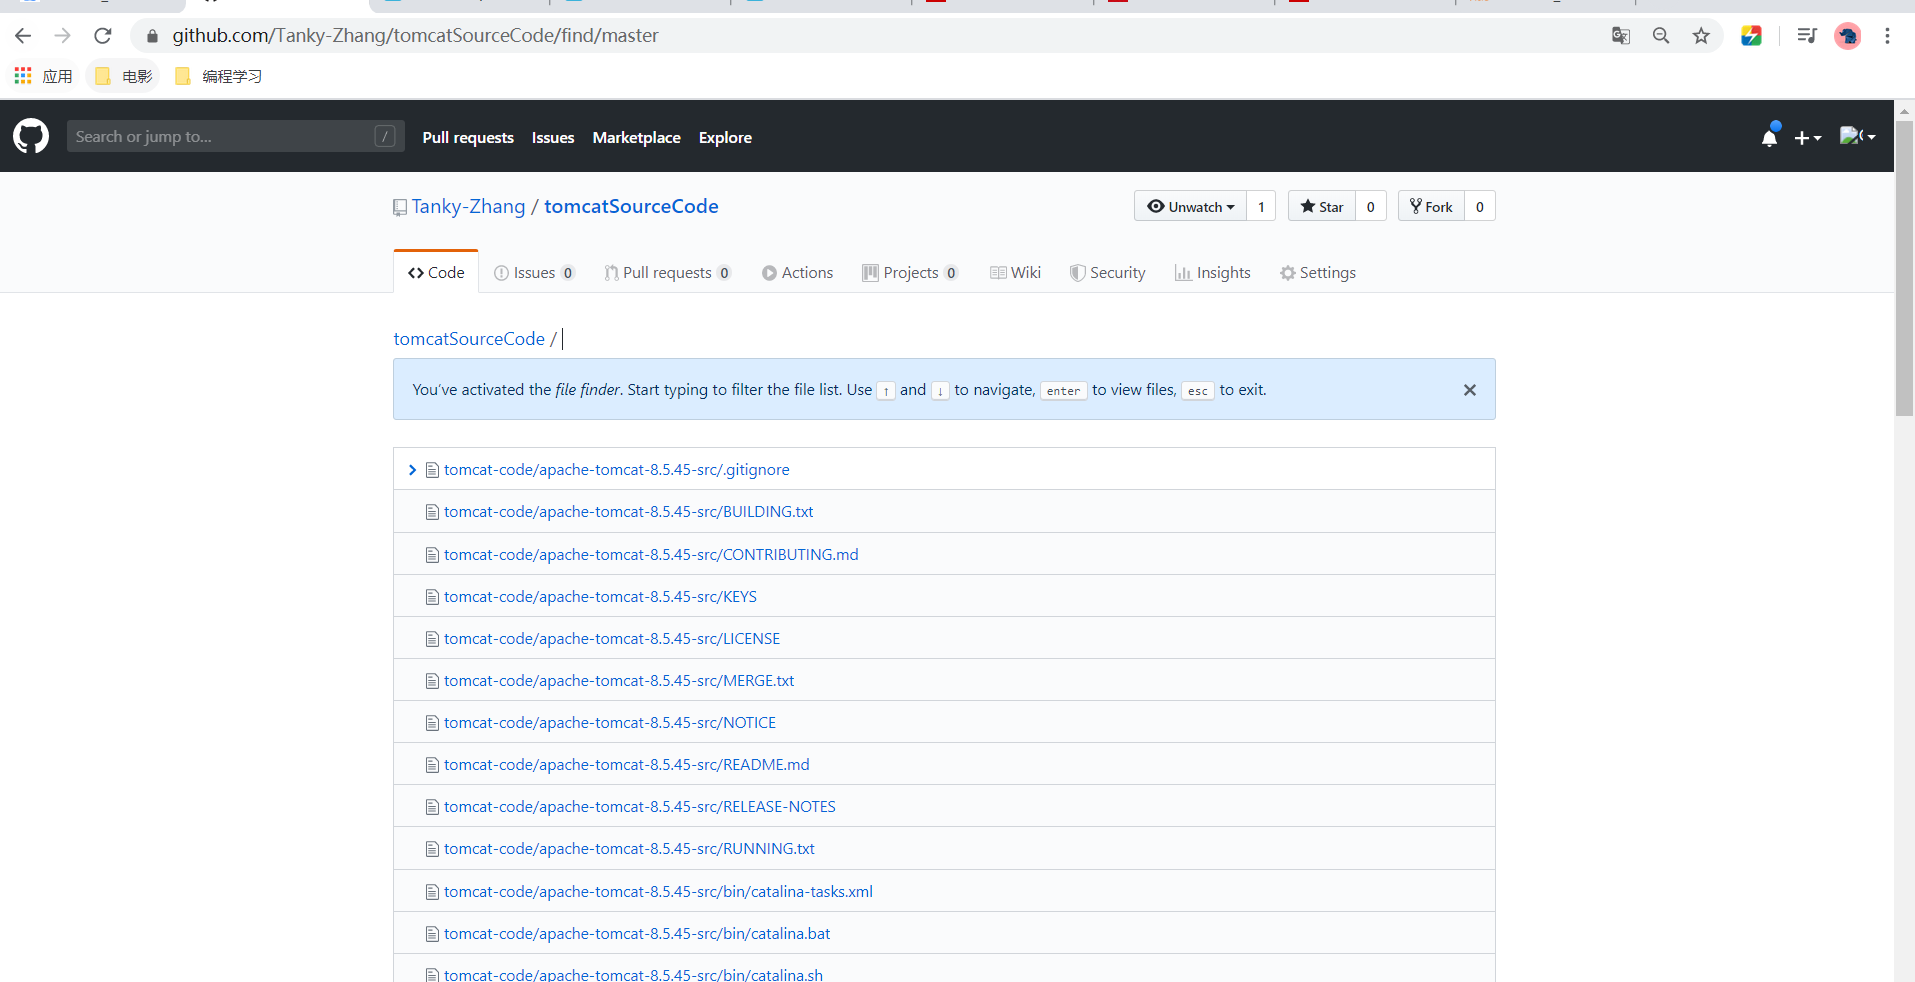Expand the Unwatch dropdown
Screen dimensions: 1915x982
[x=1190, y=206]
